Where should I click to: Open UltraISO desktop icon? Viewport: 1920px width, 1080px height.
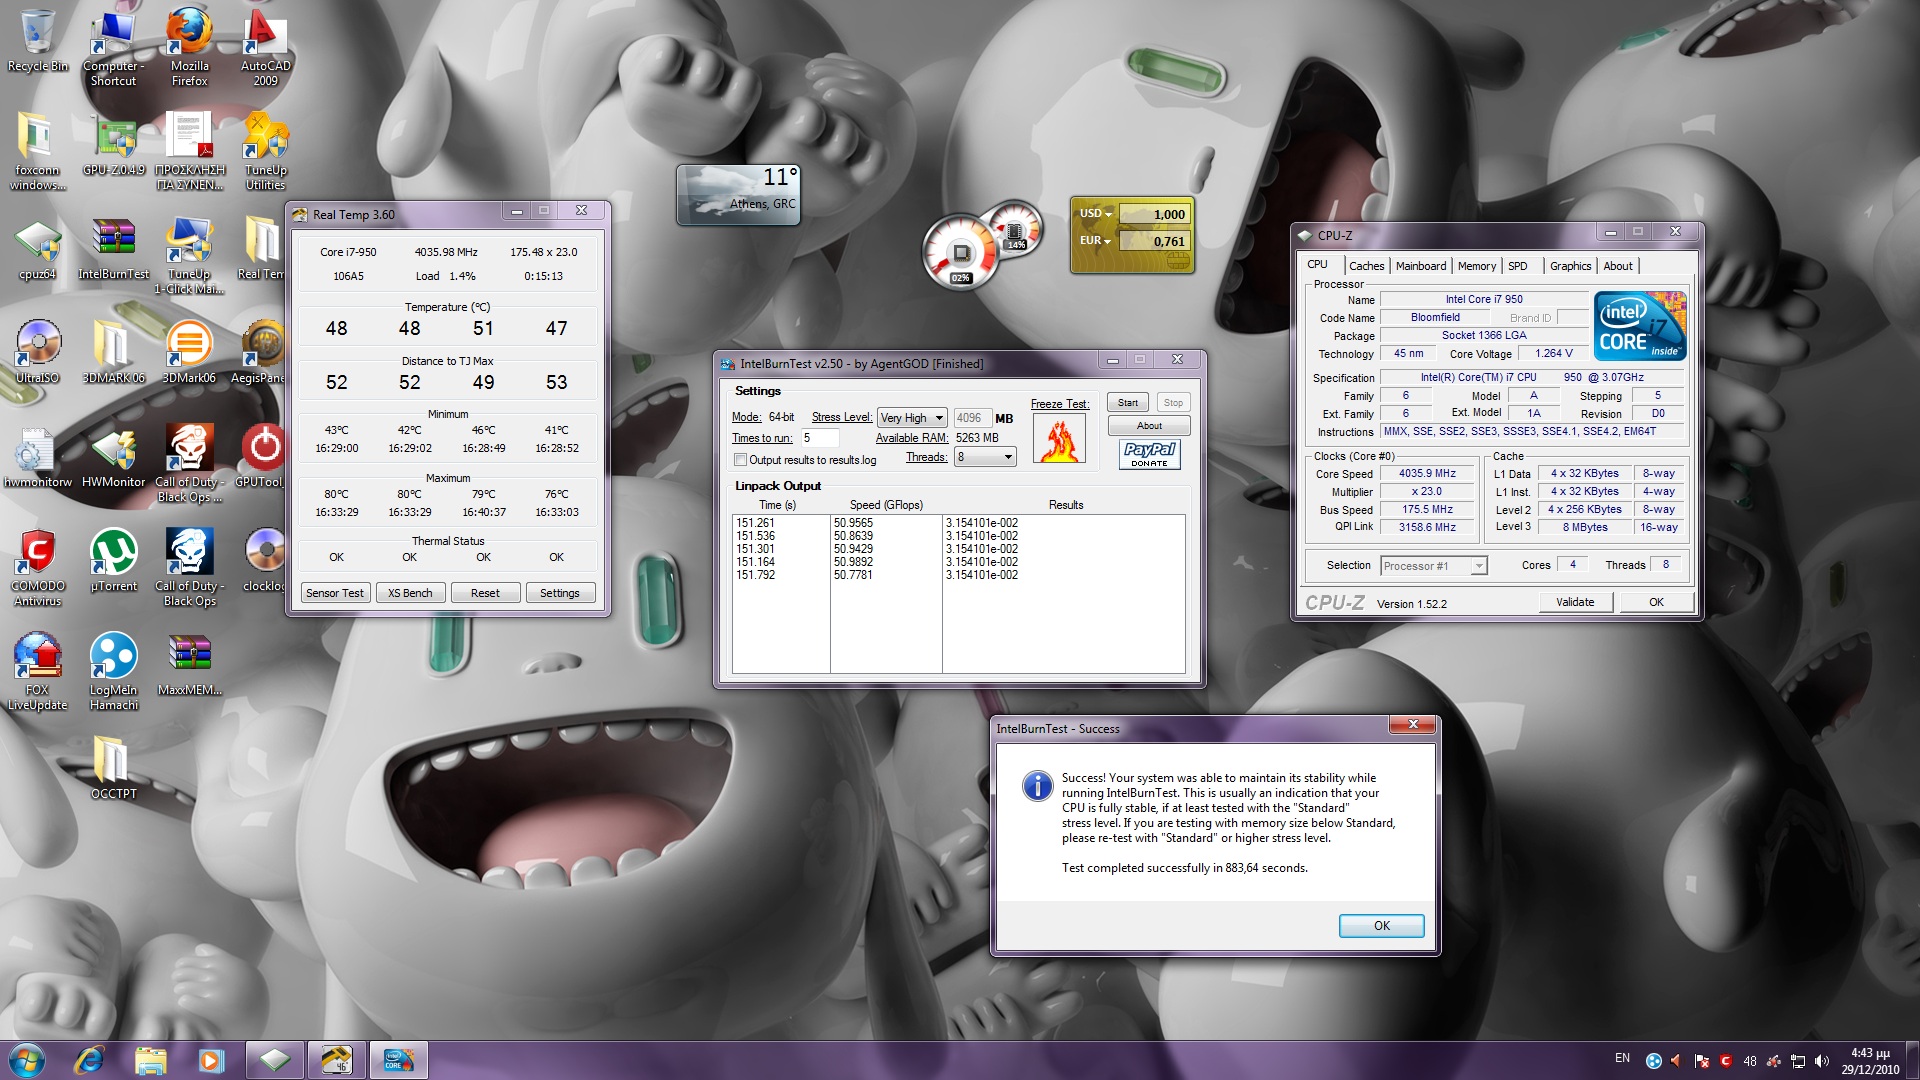38,352
